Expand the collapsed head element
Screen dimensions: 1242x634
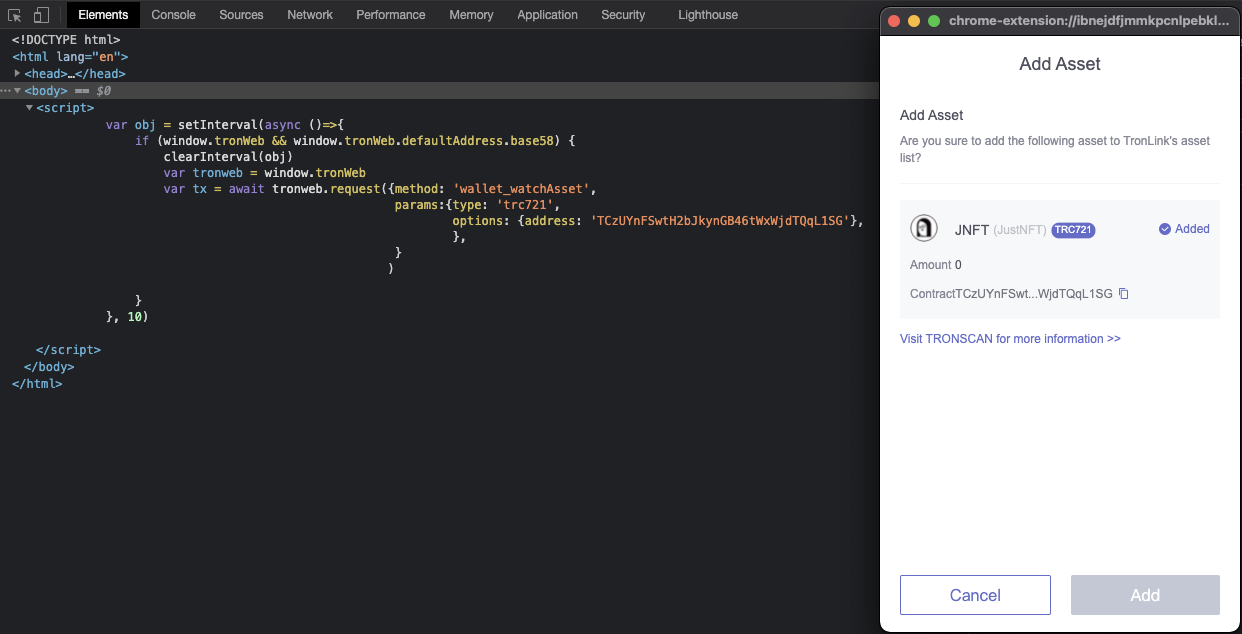click(x=17, y=74)
